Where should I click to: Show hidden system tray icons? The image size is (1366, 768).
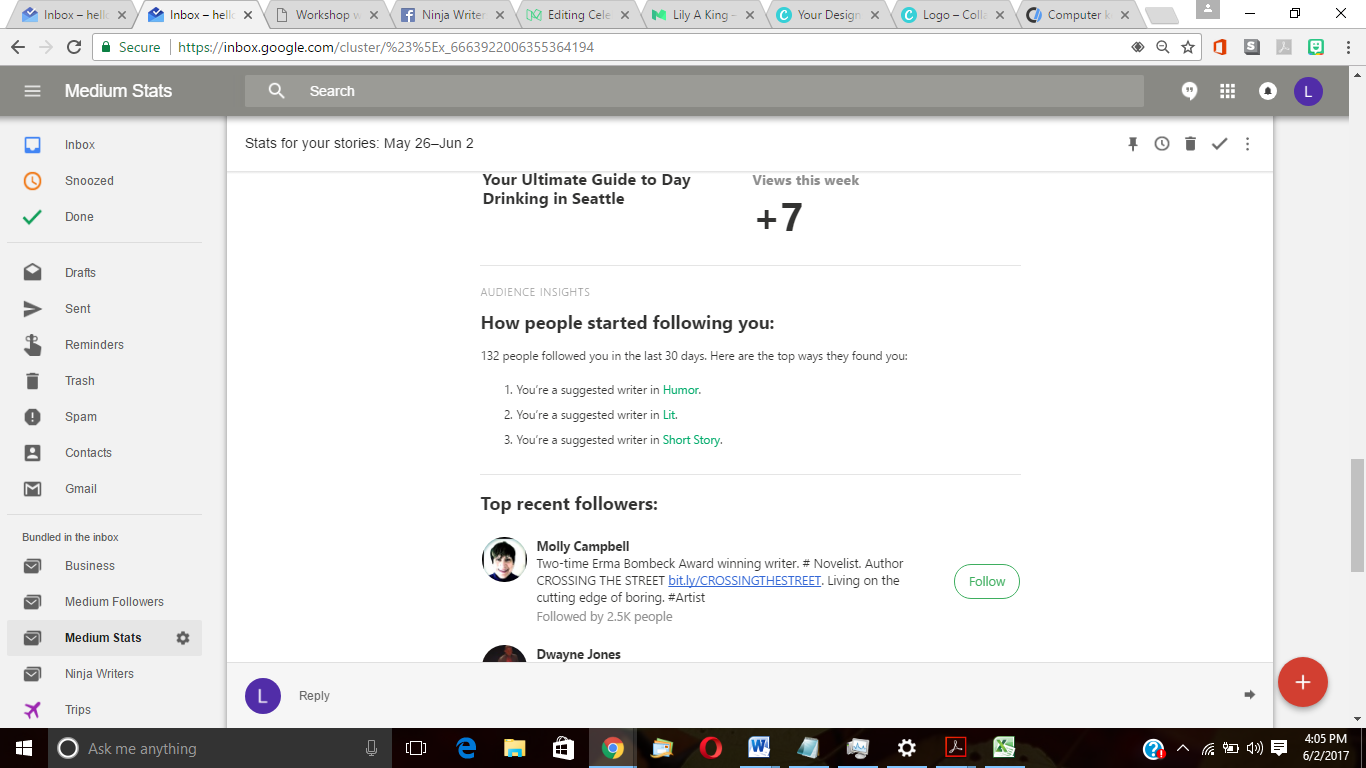pos(1182,748)
